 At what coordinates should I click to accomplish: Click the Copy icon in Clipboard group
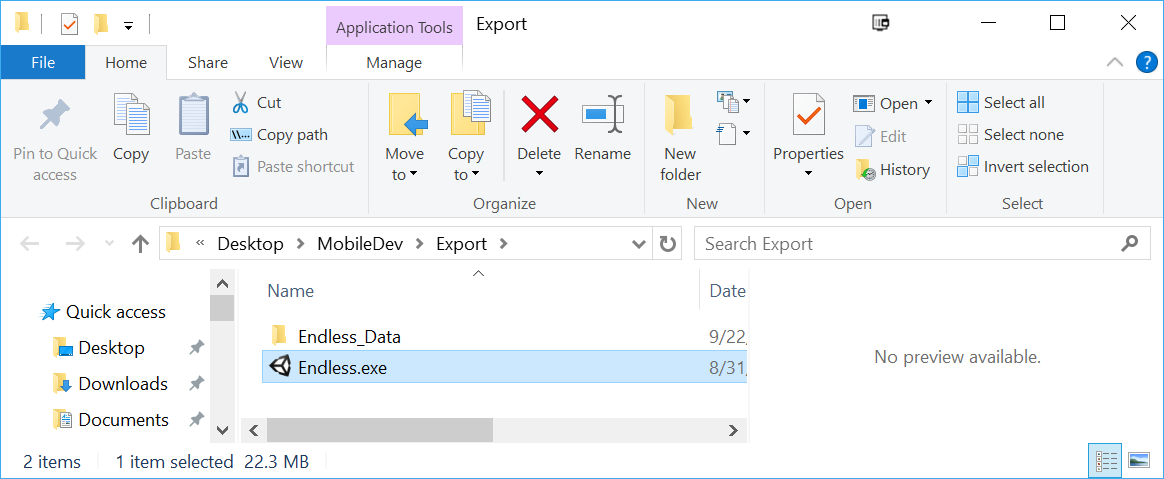[131, 115]
